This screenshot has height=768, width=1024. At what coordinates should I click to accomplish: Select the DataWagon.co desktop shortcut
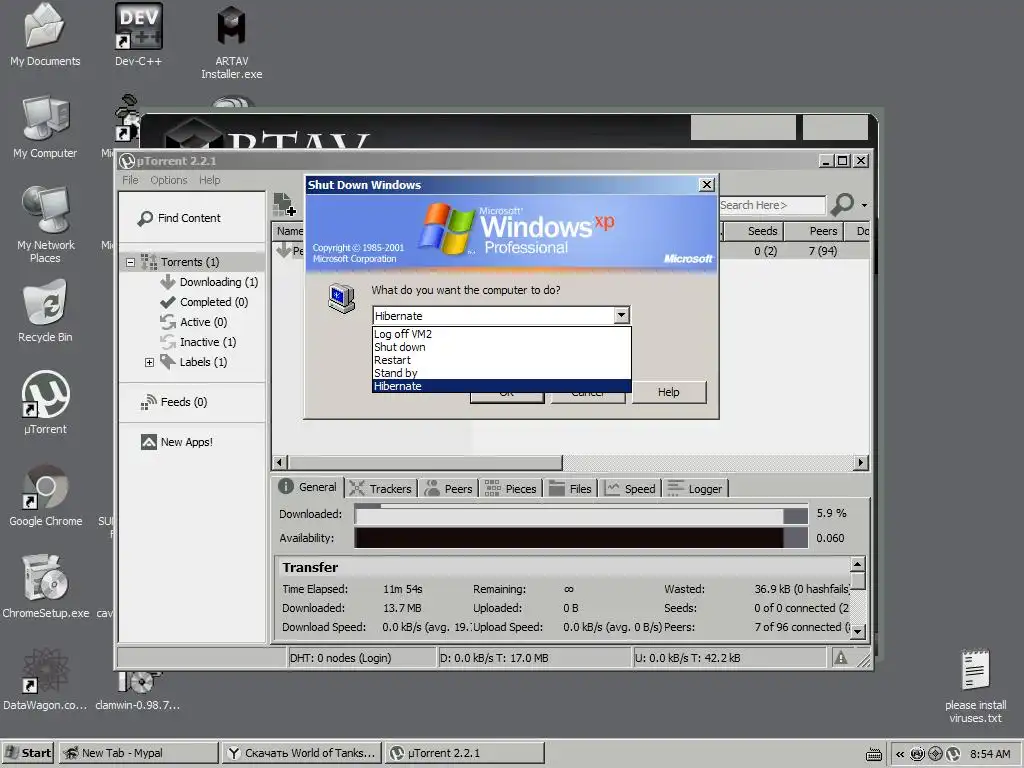point(44,679)
